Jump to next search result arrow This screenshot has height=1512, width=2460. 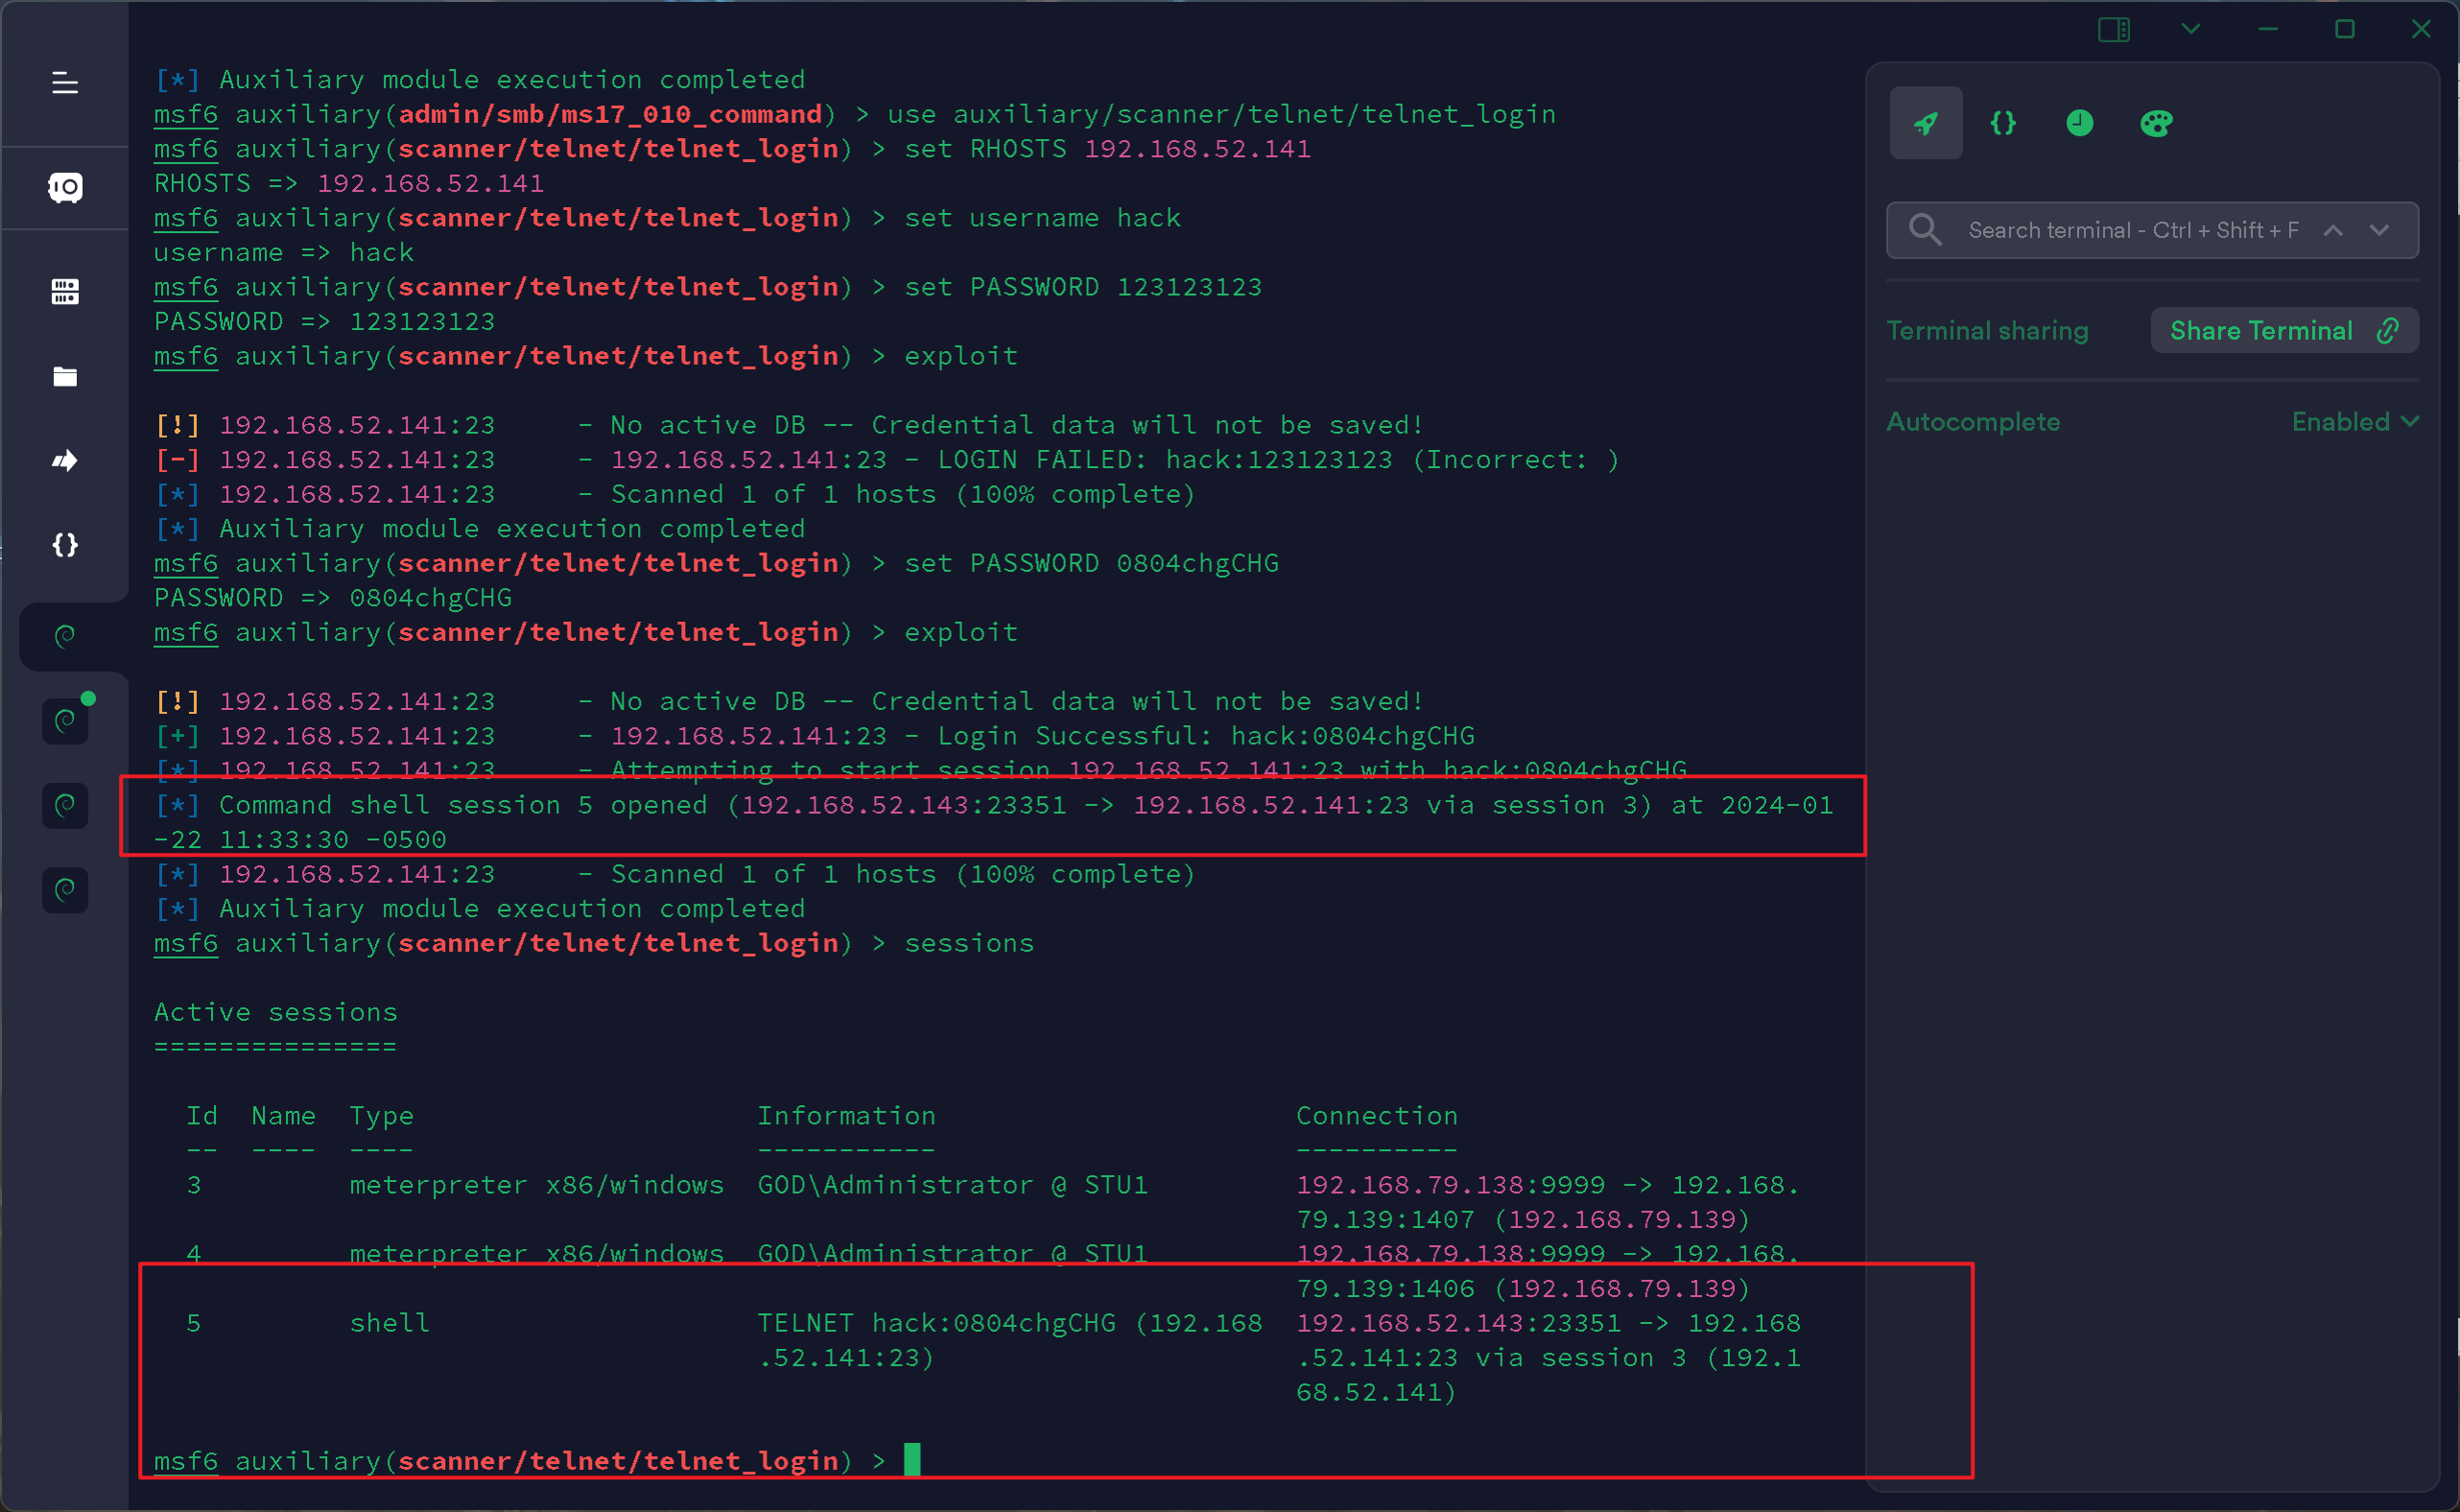point(2379,230)
